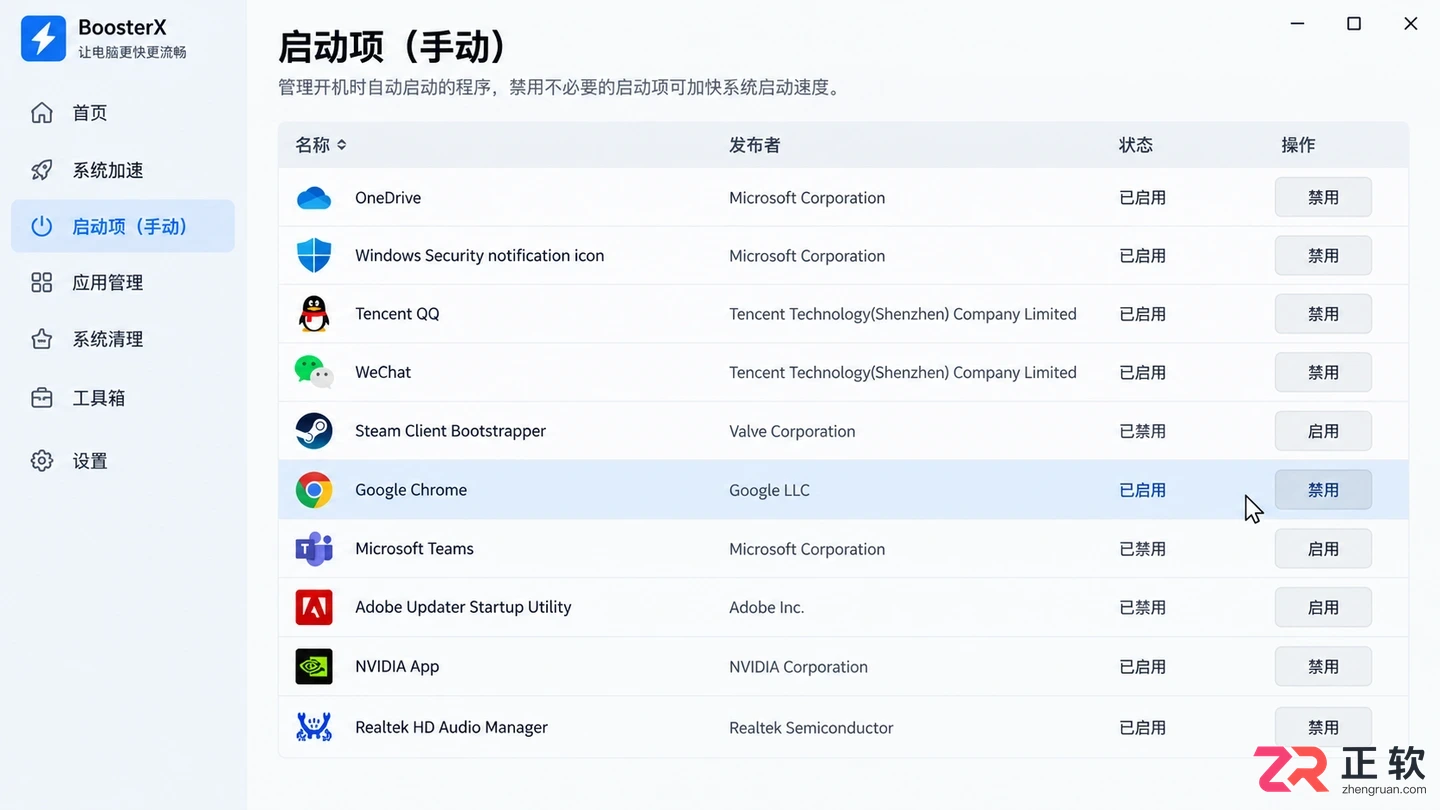Viewport: 1440px width, 810px height.
Task: Disable OneDrive startup with 禁用
Action: point(1323,198)
